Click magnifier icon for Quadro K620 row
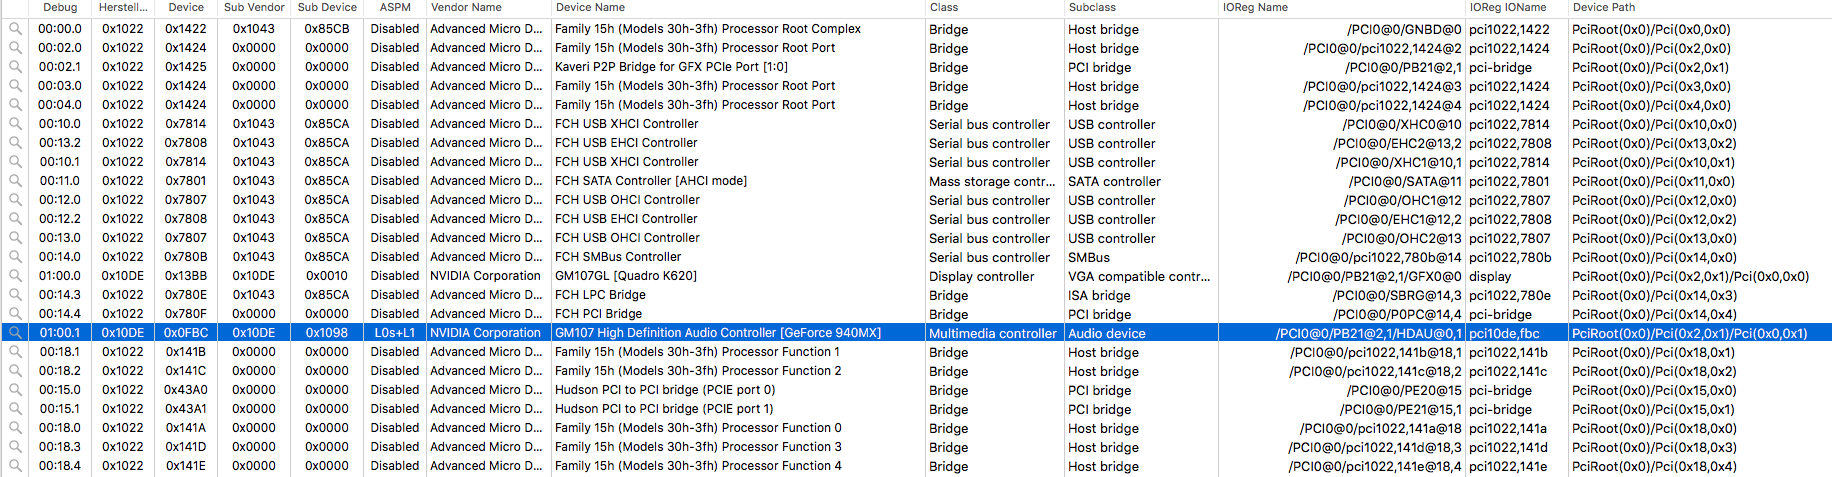The image size is (1832, 477). [15, 276]
